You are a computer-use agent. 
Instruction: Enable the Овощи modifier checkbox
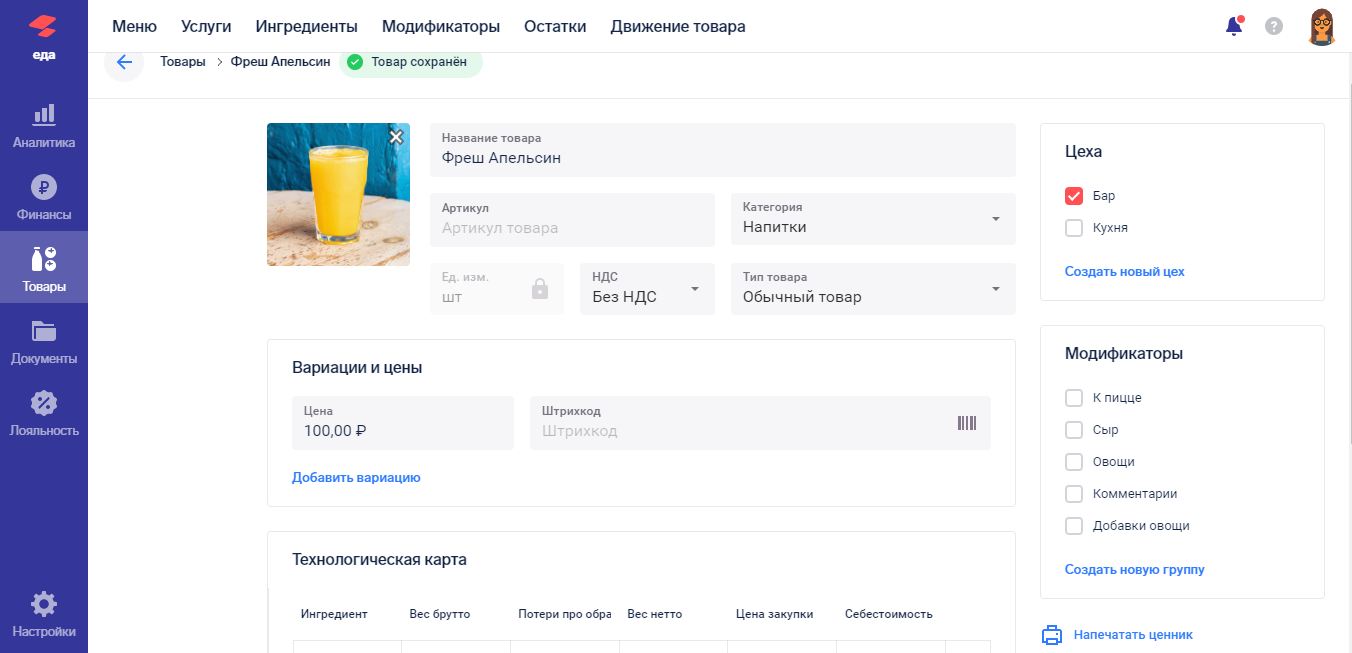(x=1074, y=462)
